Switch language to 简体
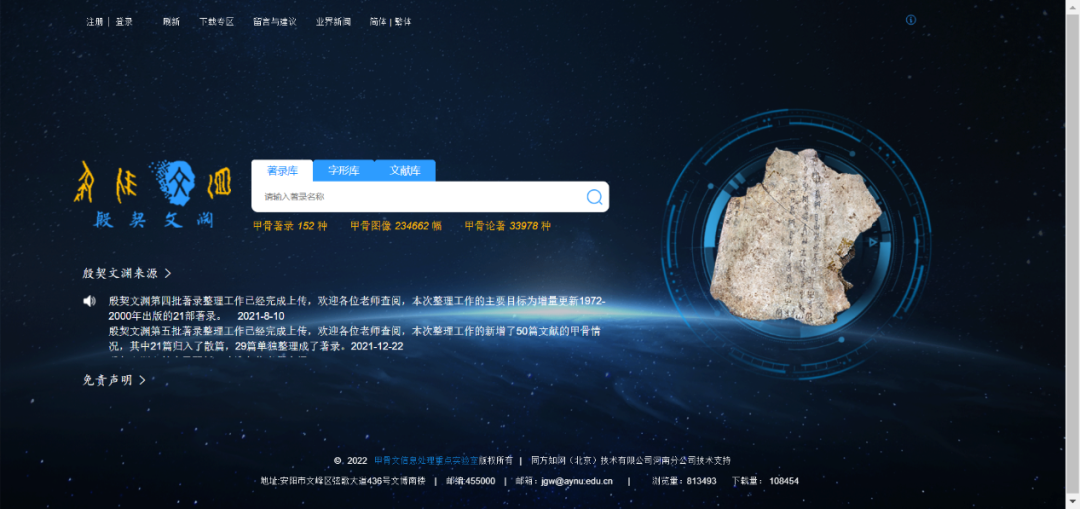1080x509 pixels. 377,22
